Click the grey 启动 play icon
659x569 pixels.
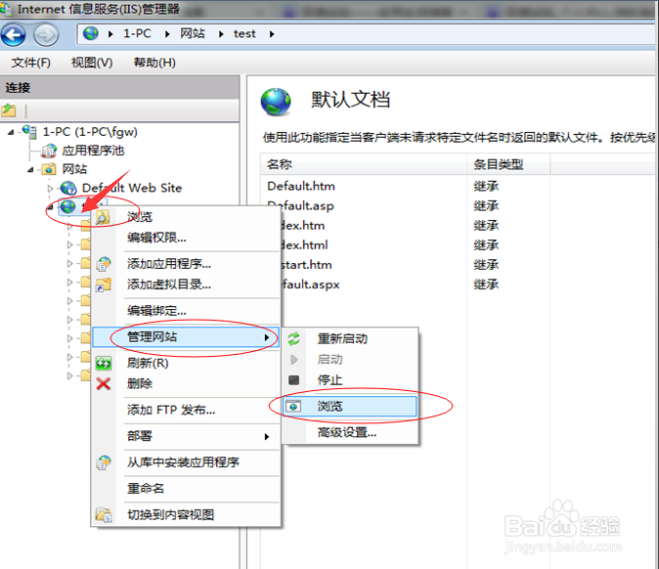[294, 360]
